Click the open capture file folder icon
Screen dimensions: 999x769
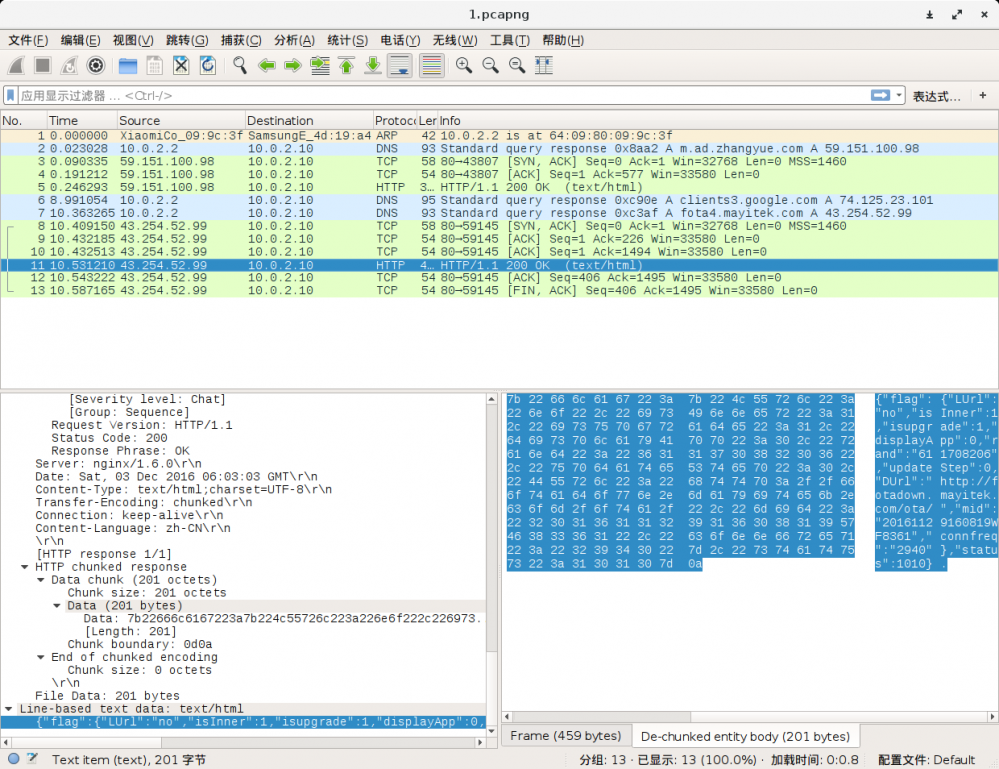click(x=128, y=66)
